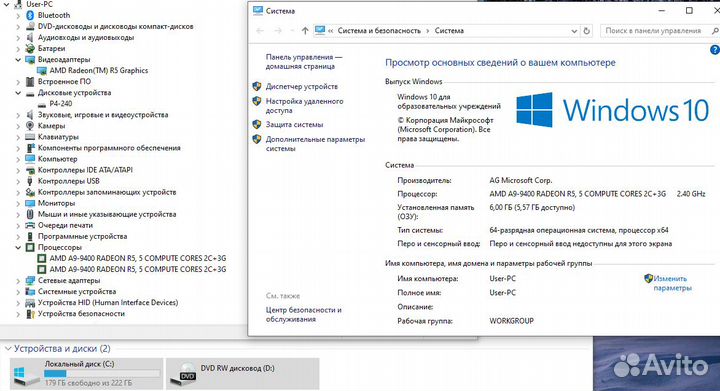This screenshot has height=391, width=720.
Task: Open Защита системы link
Action: pyautogui.click(x=294, y=124)
